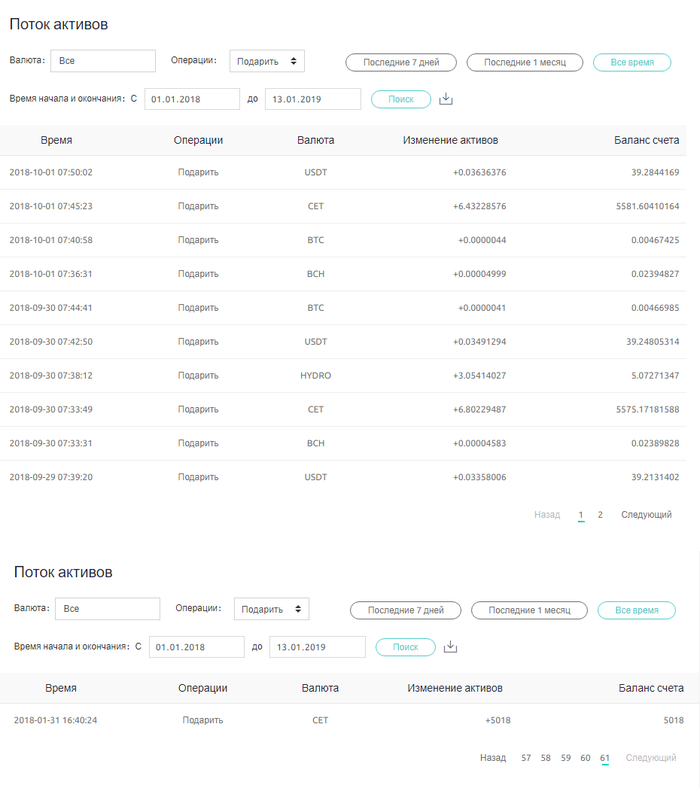
Task: Select Последние 7 дней filter in upper panel
Action: 401,62
